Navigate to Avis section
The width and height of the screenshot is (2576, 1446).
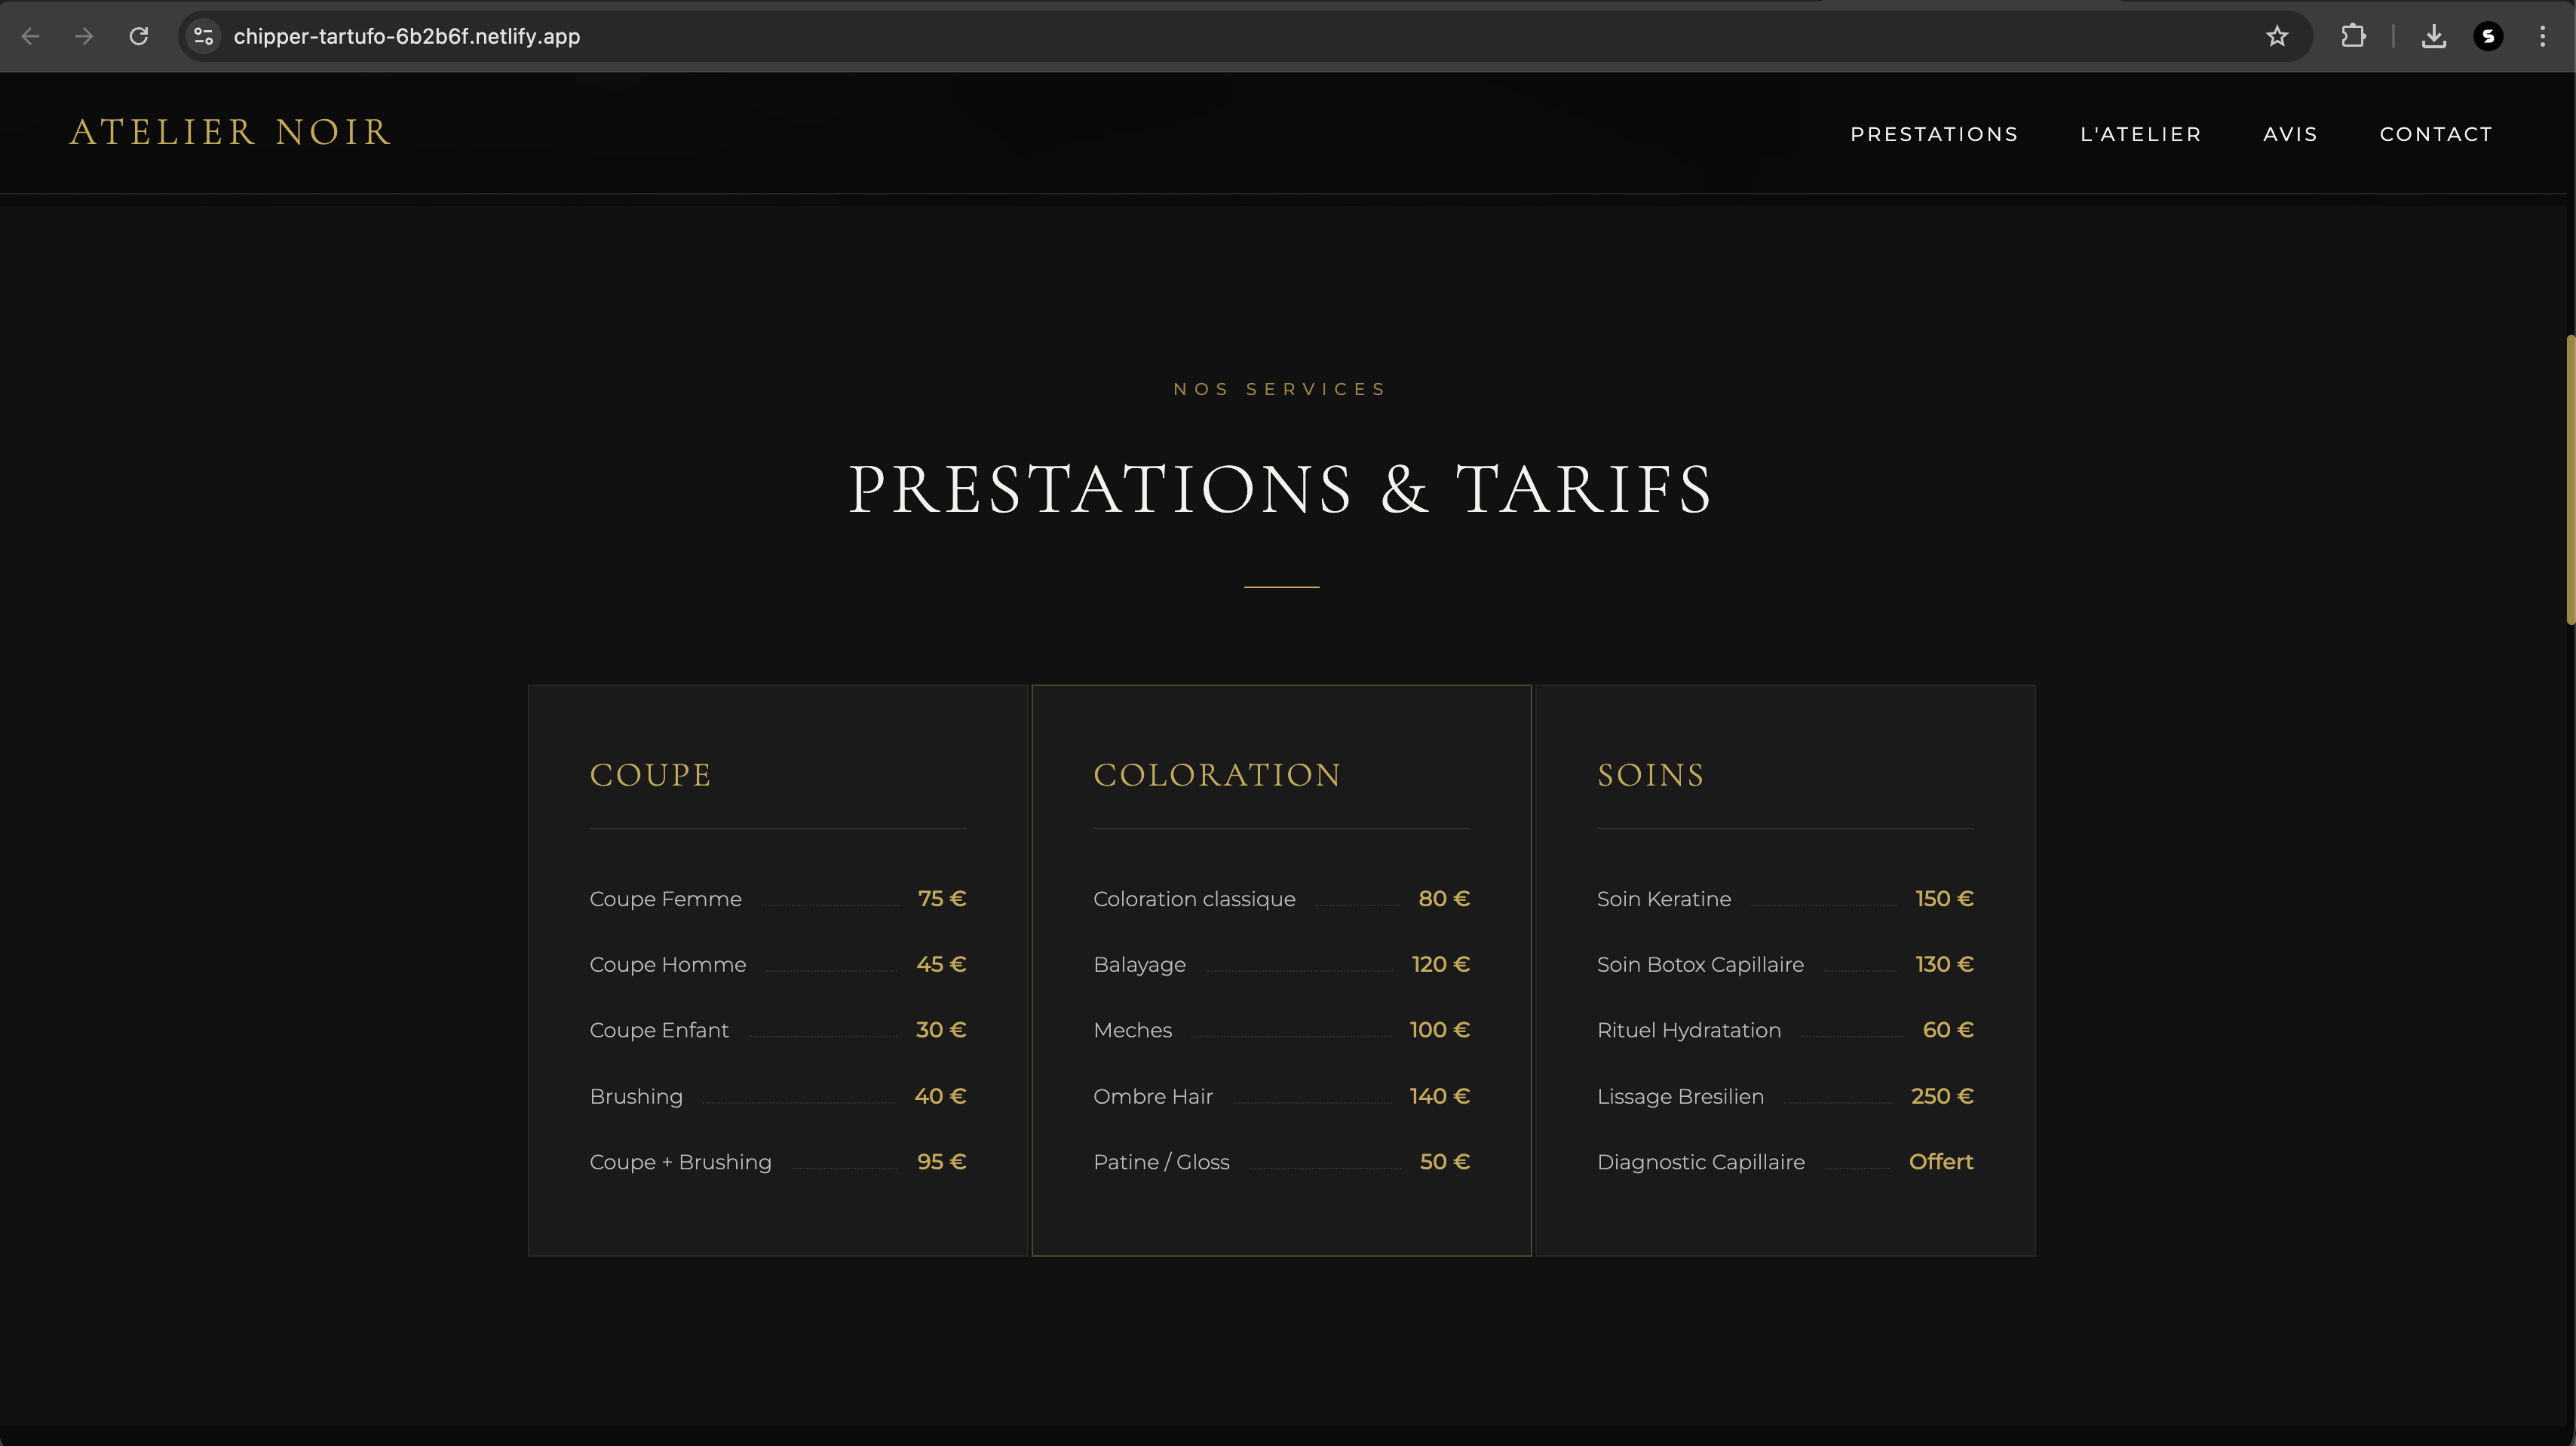tap(2290, 134)
